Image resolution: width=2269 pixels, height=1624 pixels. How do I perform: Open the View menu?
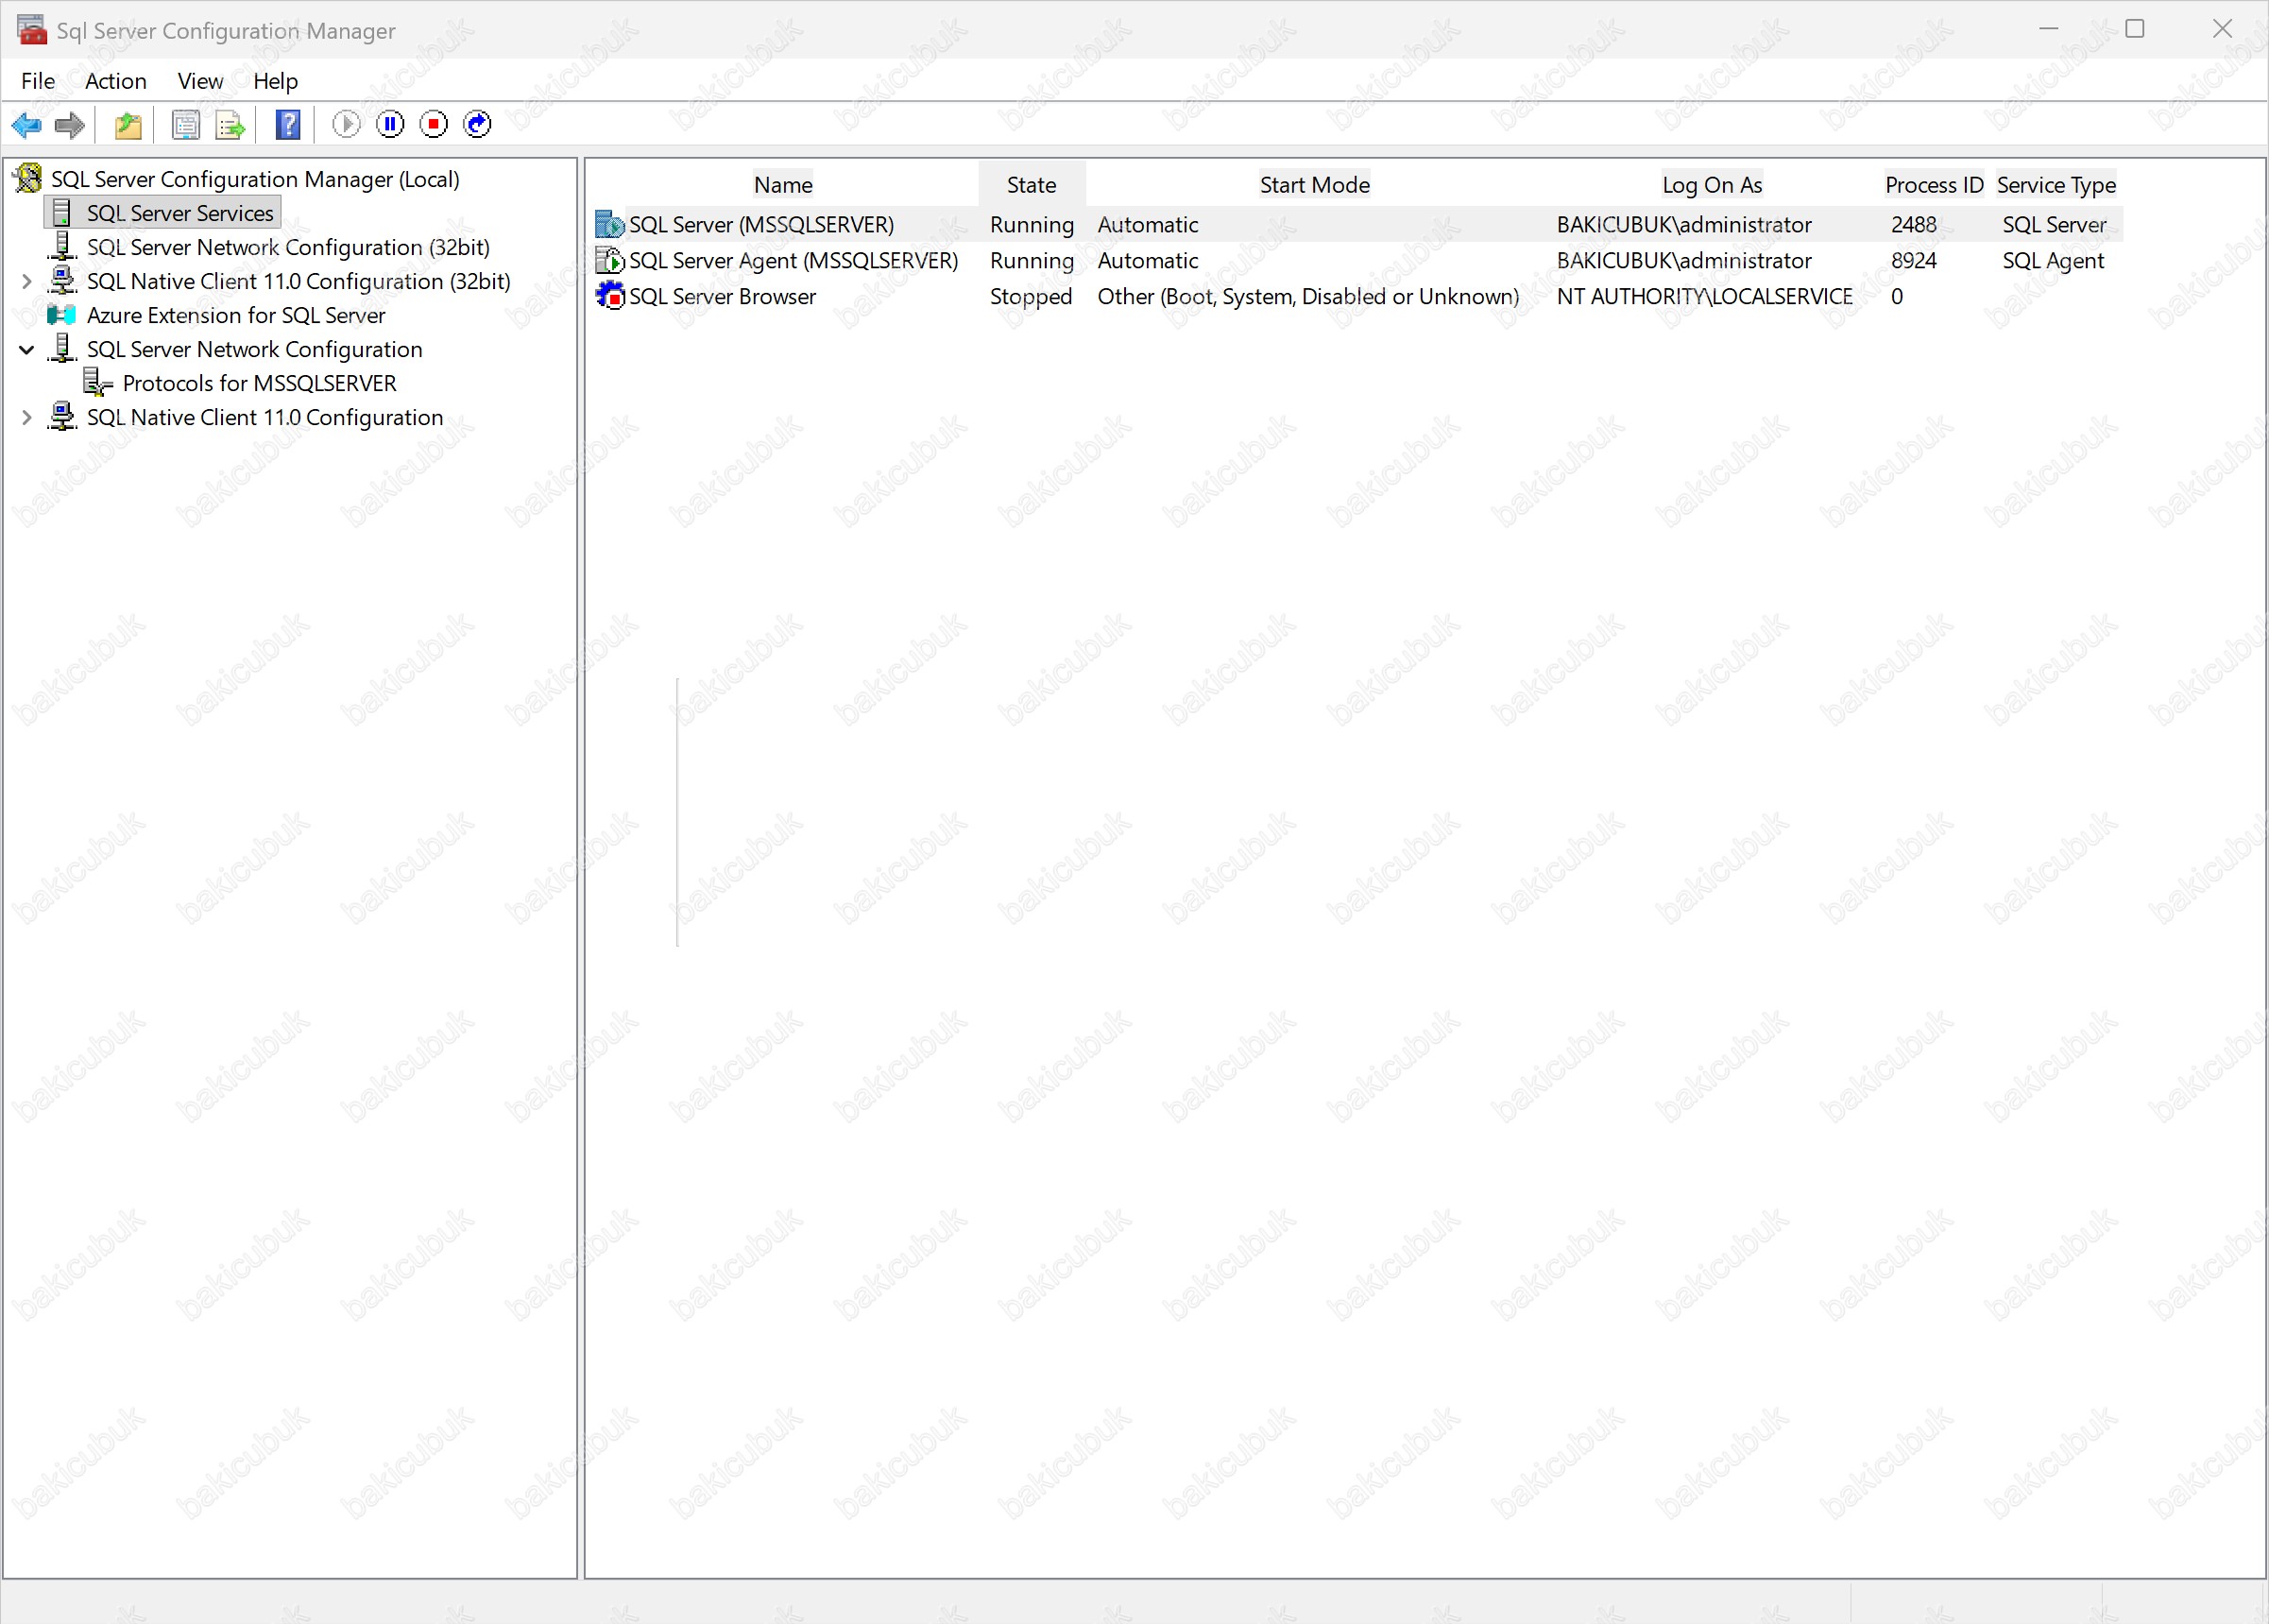coord(200,81)
